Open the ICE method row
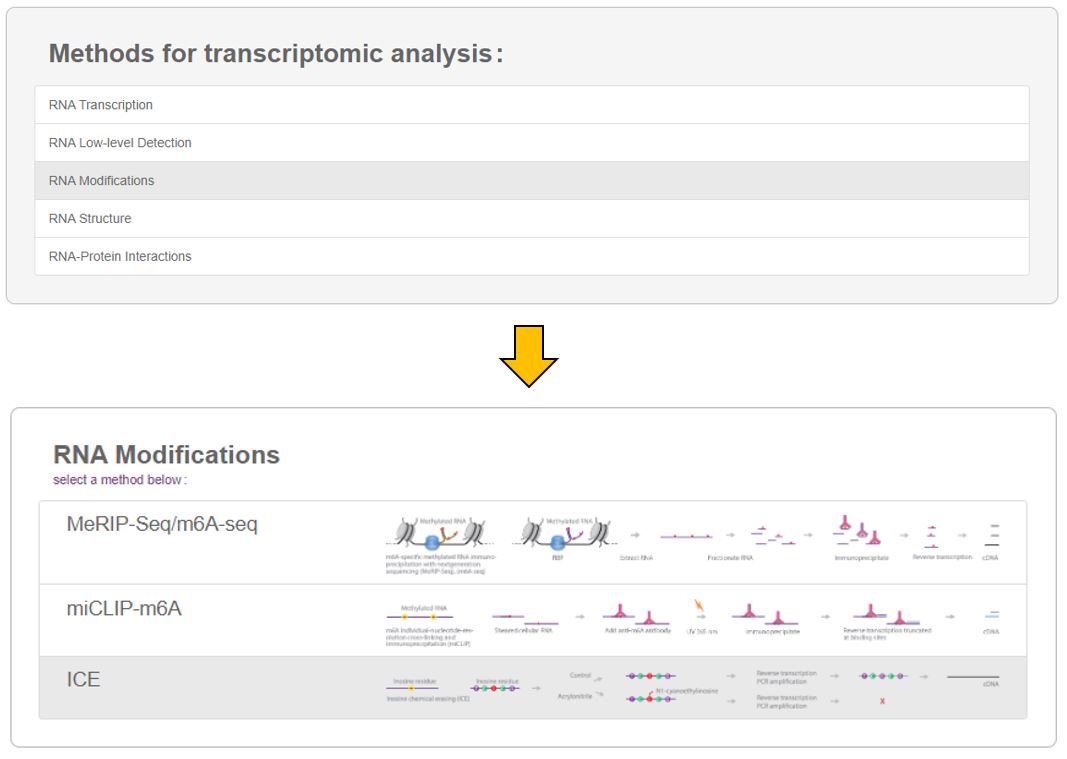Viewport: 1067px width, 759px height. (x=84, y=680)
